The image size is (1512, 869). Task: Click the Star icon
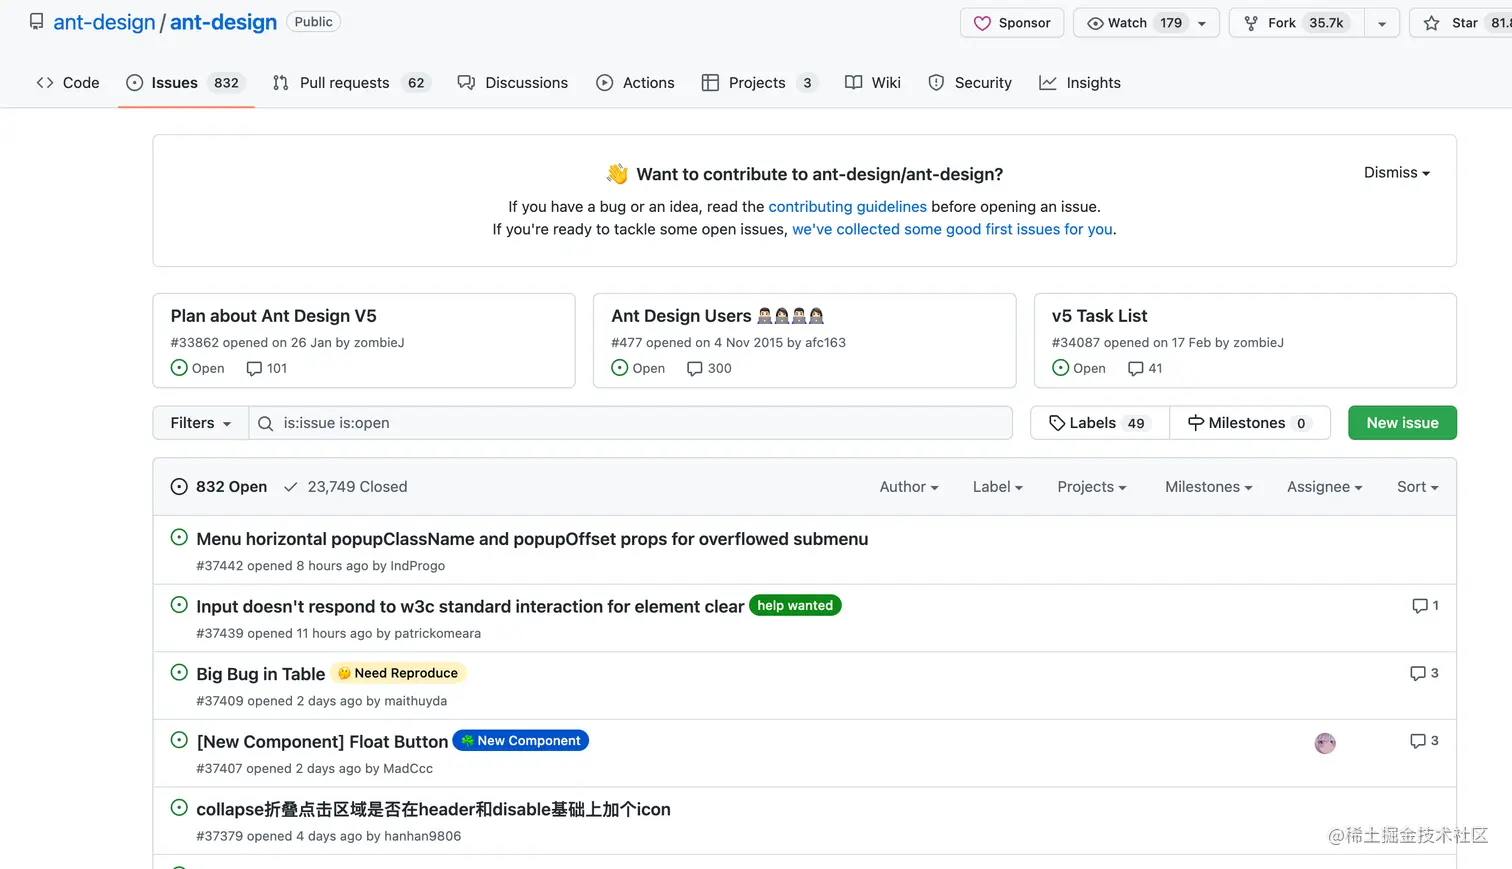(x=1431, y=23)
